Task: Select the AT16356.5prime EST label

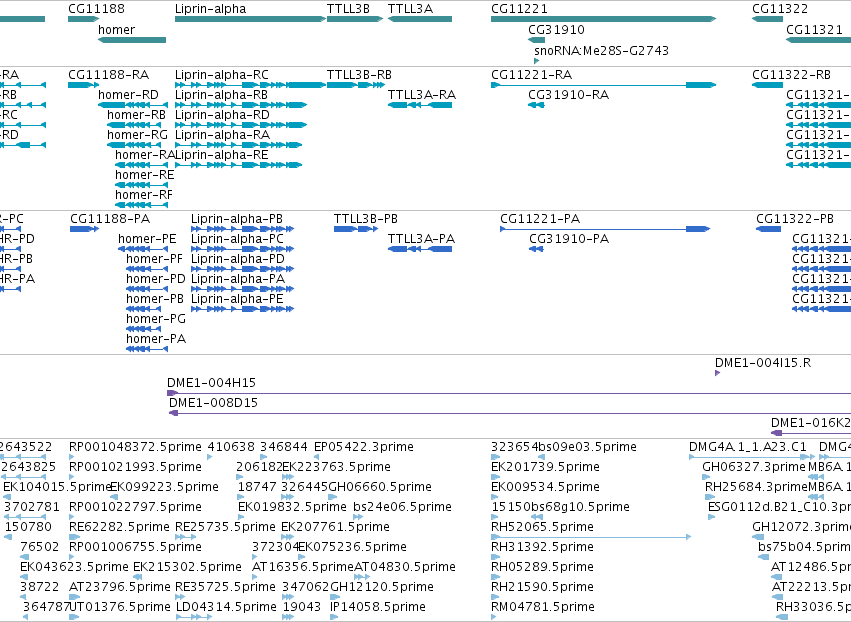Action: pos(303,567)
